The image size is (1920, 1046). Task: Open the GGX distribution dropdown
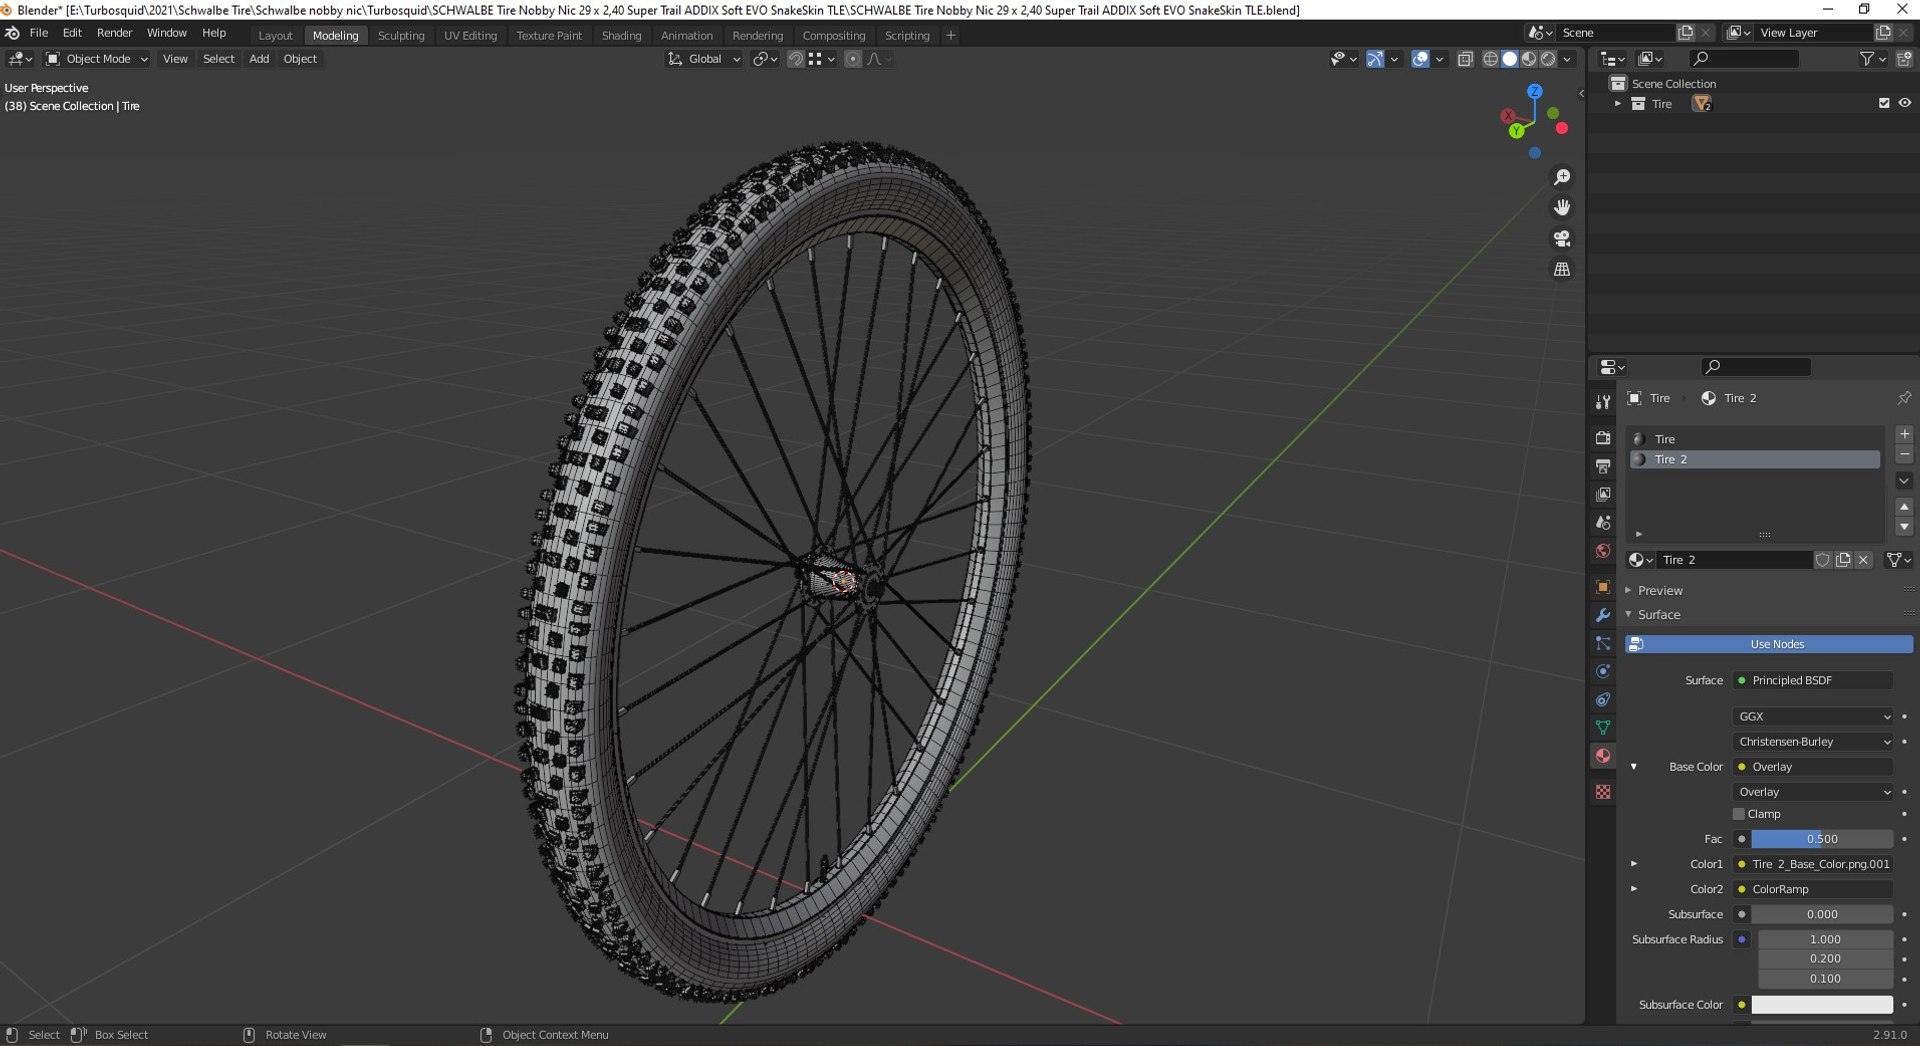click(1813, 716)
